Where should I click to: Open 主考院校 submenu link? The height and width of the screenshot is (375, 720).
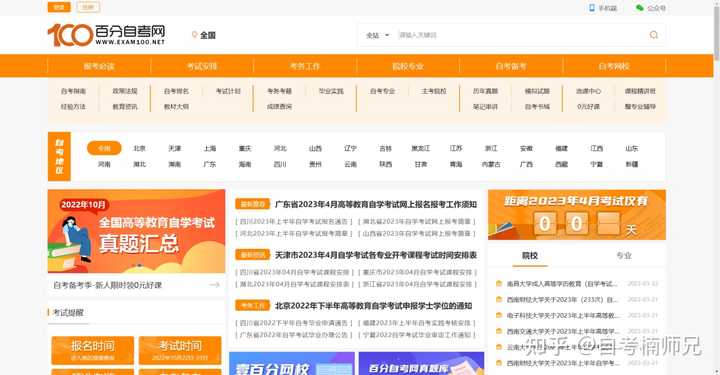pyautogui.click(x=434, y=91)
